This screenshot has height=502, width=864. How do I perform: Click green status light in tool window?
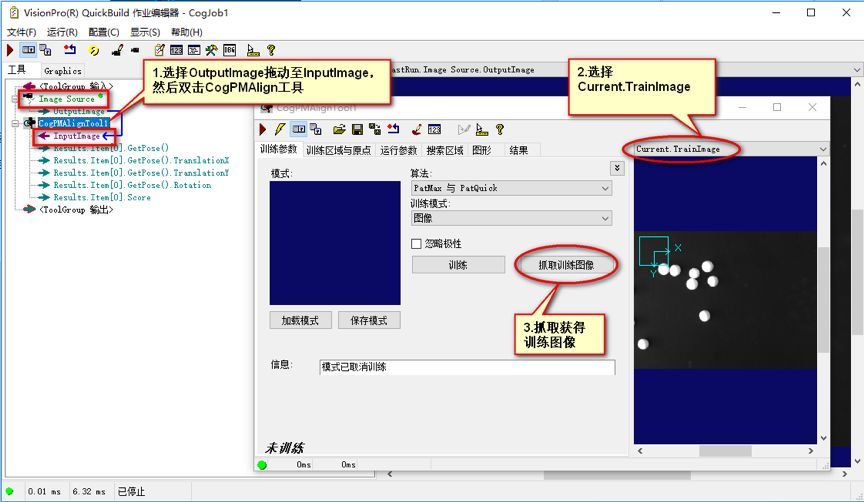262,465
